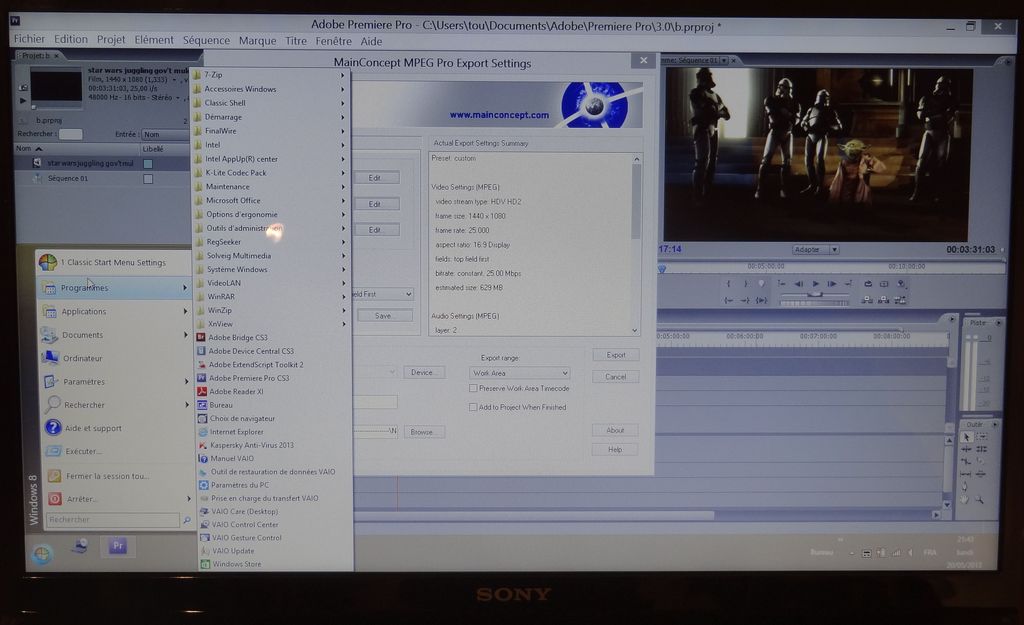The image size is (1024, 625).
Task: Go to previous edit point
Action: pyautogui.click(x=782, y=283)
